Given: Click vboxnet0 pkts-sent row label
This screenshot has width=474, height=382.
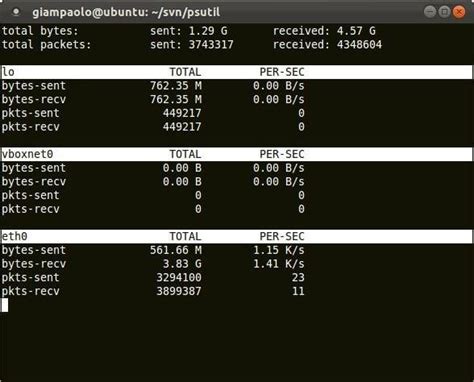Looking at the screenshot, I should pyautogui.click(x=30, y=195).
